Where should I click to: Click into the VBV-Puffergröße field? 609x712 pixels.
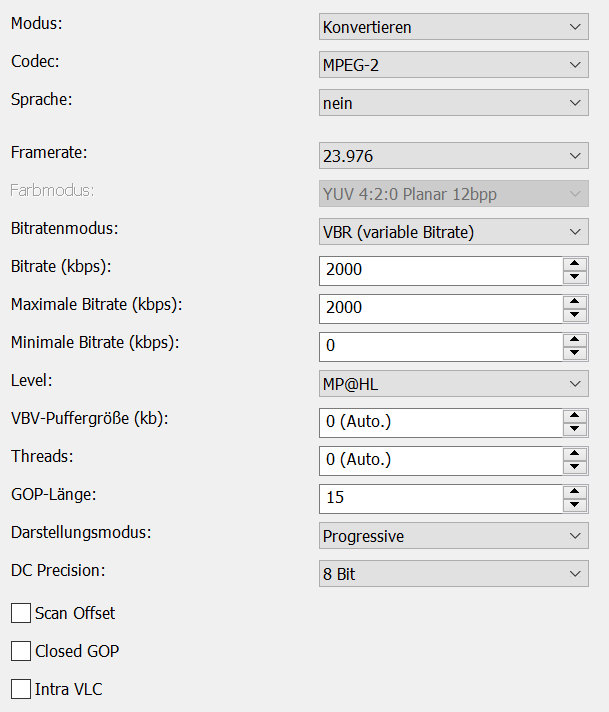[441, 423]
